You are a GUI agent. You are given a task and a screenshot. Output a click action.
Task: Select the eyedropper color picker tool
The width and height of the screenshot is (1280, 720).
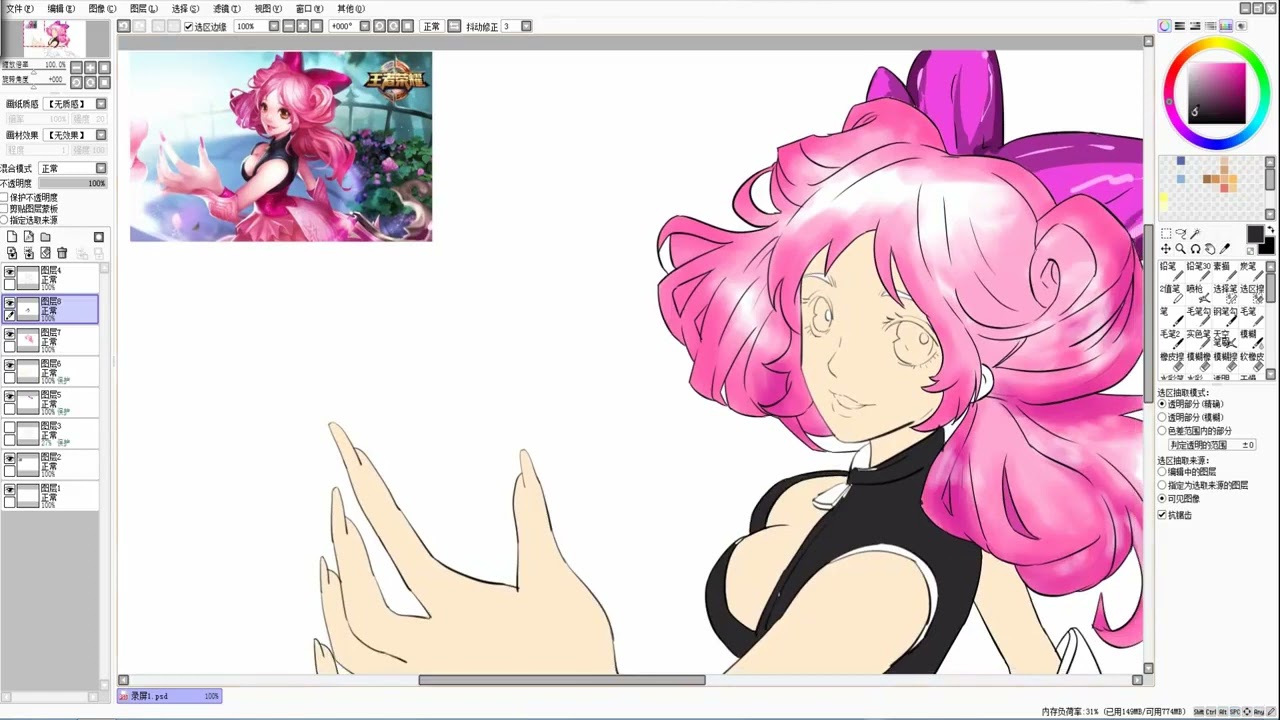click(1224, 248)
